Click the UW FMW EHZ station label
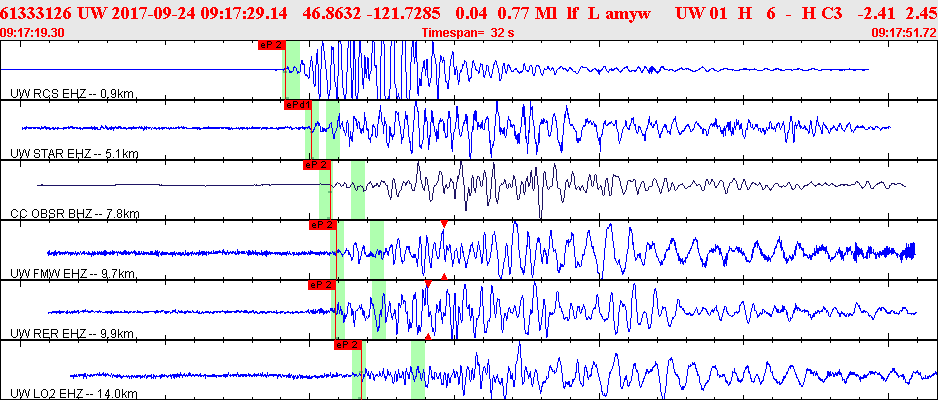 (73, 274)
